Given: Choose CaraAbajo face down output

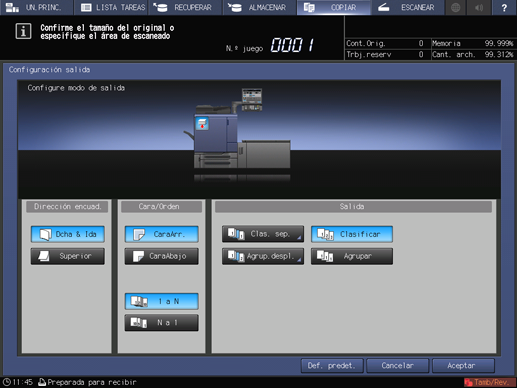Looking at the screenshot, I should coord(162,256).
